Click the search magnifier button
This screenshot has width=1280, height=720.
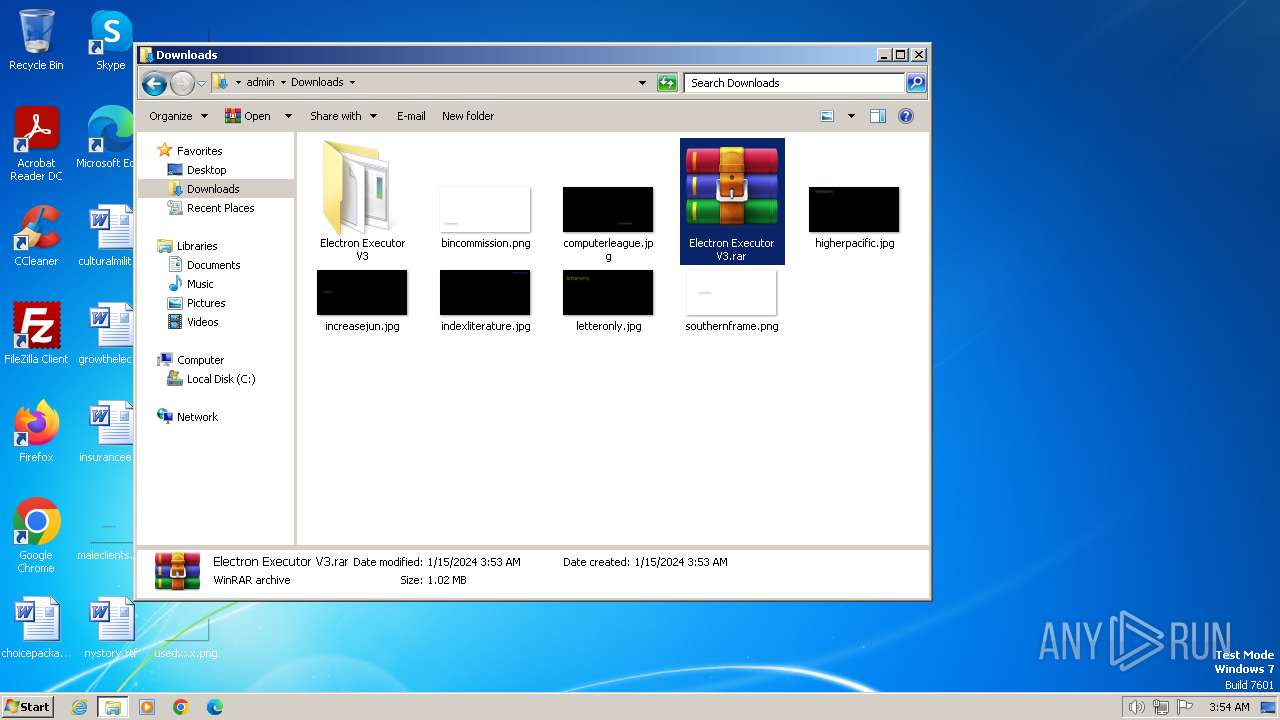click(915, 83)
